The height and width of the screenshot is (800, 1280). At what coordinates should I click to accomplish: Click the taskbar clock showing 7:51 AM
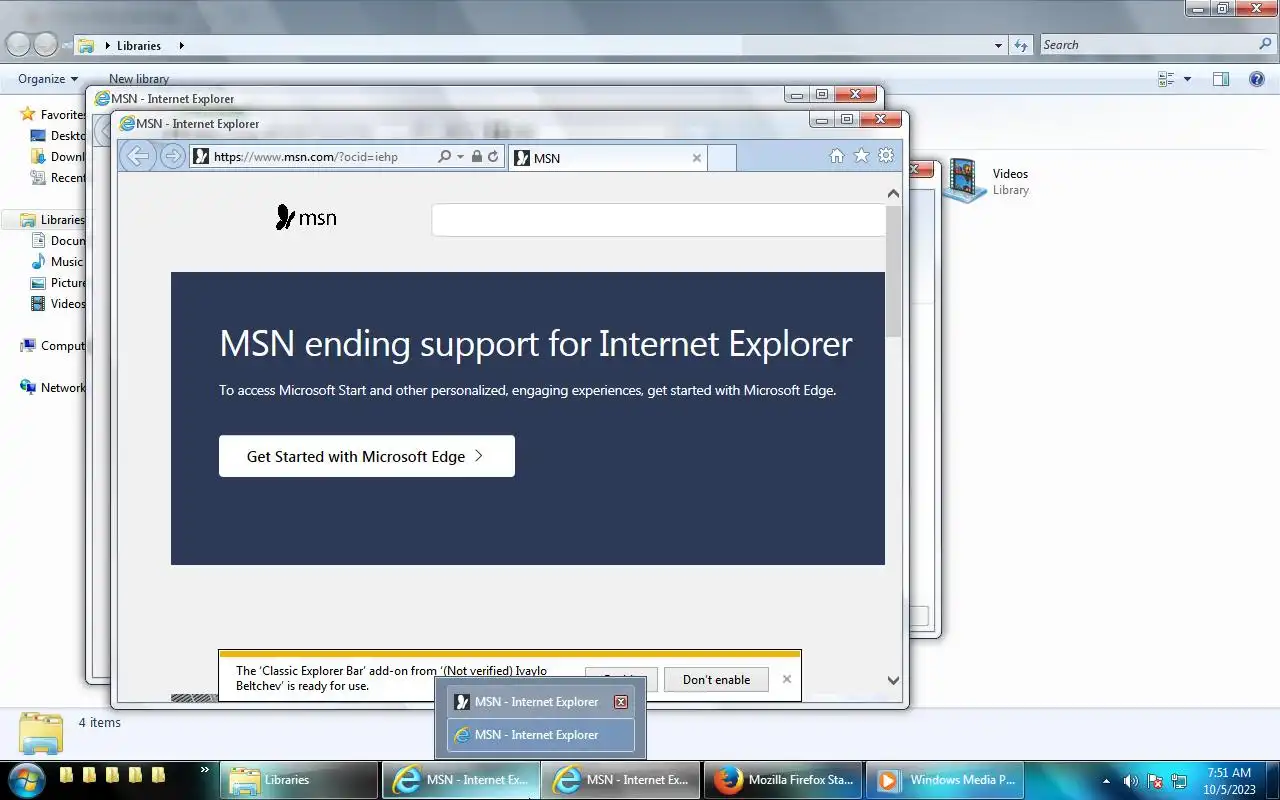1229,773
